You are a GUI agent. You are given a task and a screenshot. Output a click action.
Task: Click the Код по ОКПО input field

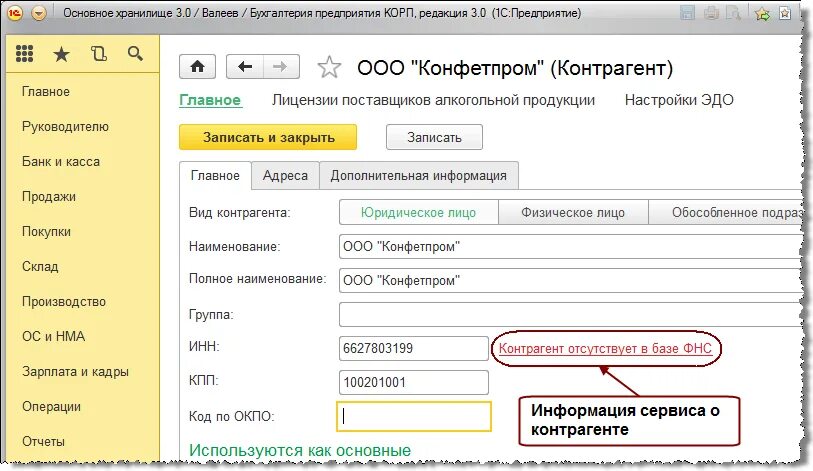pyautogui.click(x=414, y=417)
